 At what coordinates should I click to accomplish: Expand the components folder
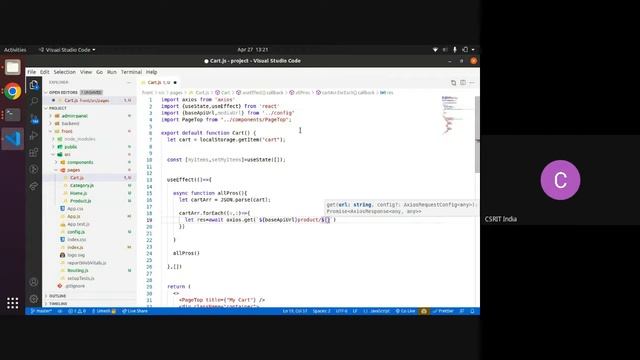click(80, 162)
